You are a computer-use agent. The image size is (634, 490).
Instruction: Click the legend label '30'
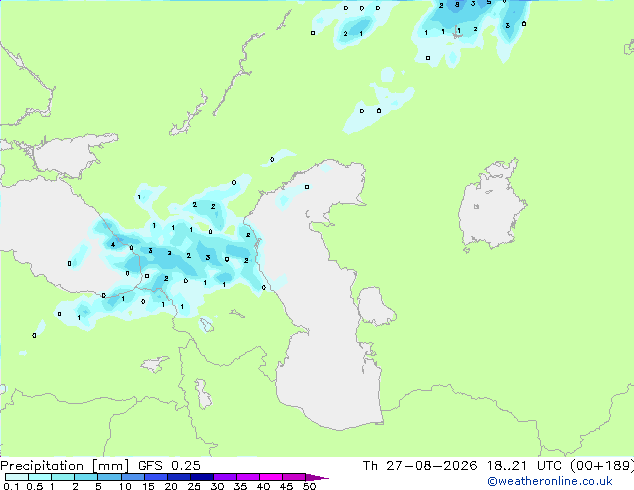tap(217, 486)
